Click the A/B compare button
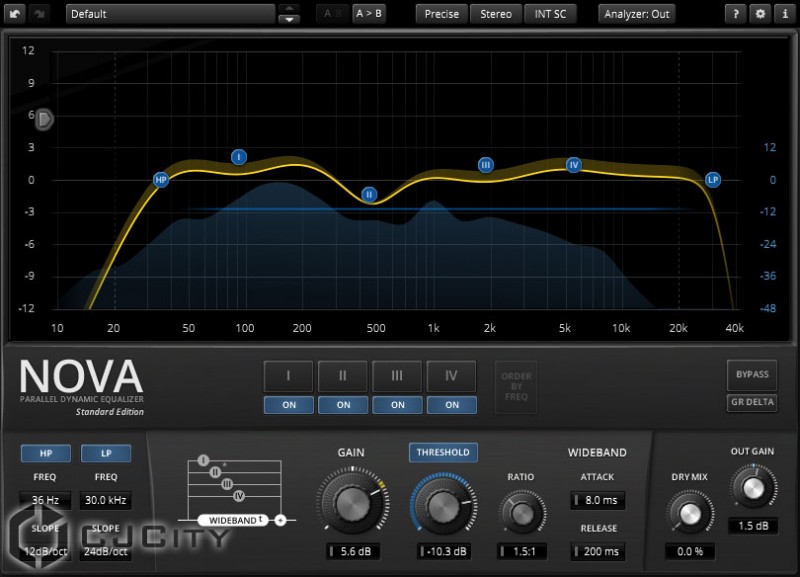This screenshot has height=577, width=800. tap(332, 14)
